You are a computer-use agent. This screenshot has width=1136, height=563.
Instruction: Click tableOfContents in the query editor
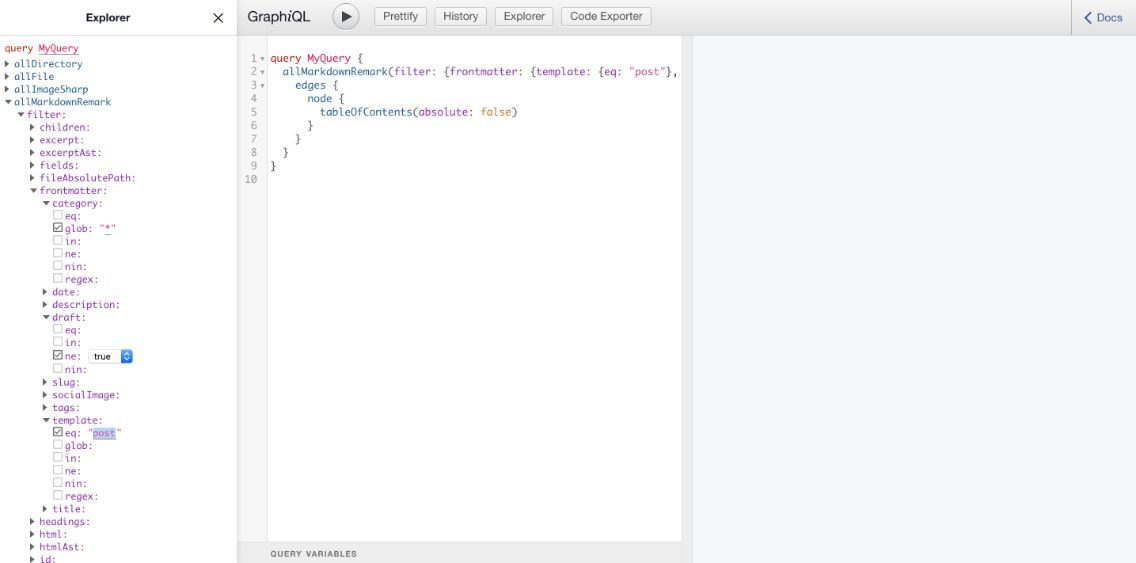(x=366, y=112)
